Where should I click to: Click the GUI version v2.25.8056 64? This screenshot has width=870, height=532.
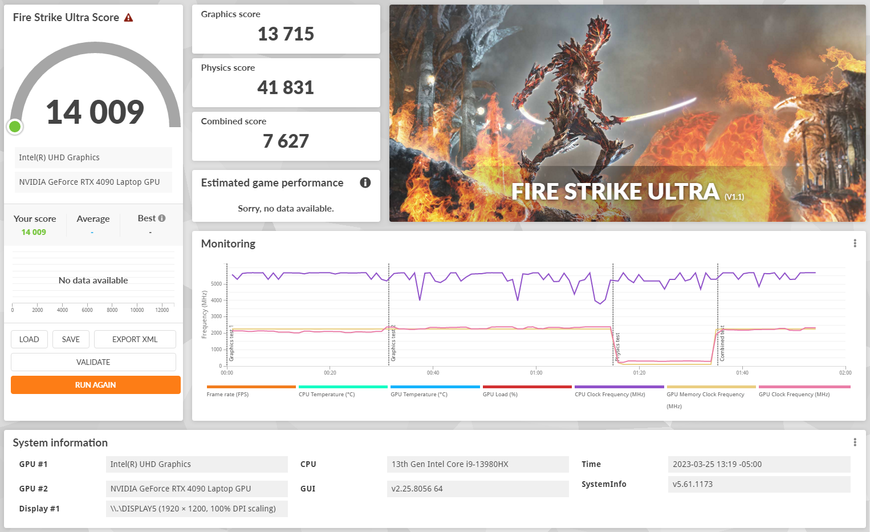(478, 489)
